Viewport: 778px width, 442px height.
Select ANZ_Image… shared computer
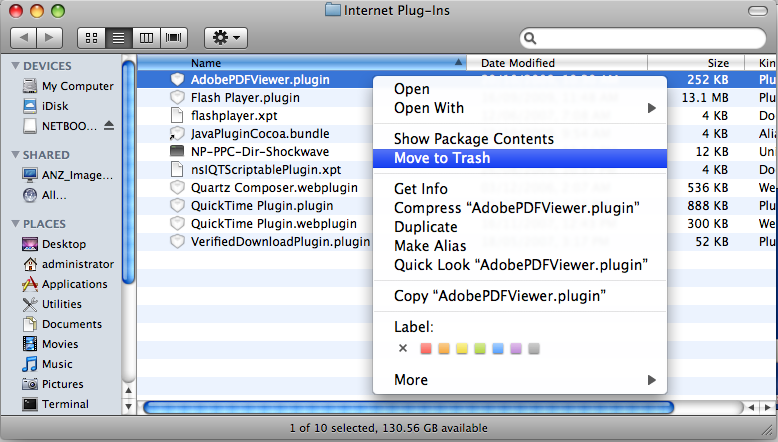[67, 175]
